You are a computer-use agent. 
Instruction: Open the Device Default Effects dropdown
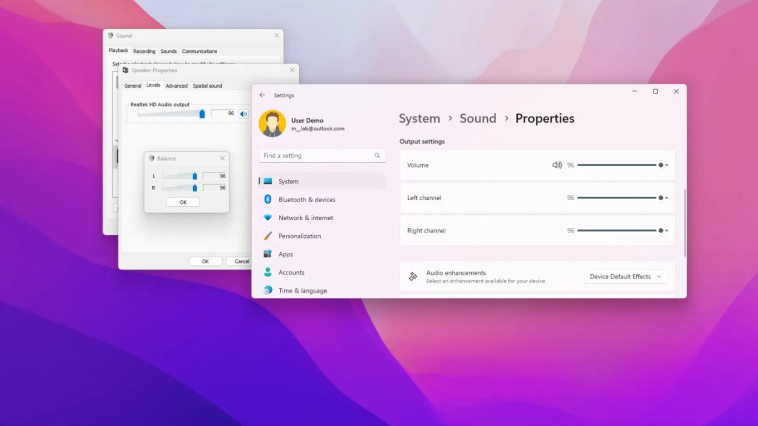pos(626,277)
